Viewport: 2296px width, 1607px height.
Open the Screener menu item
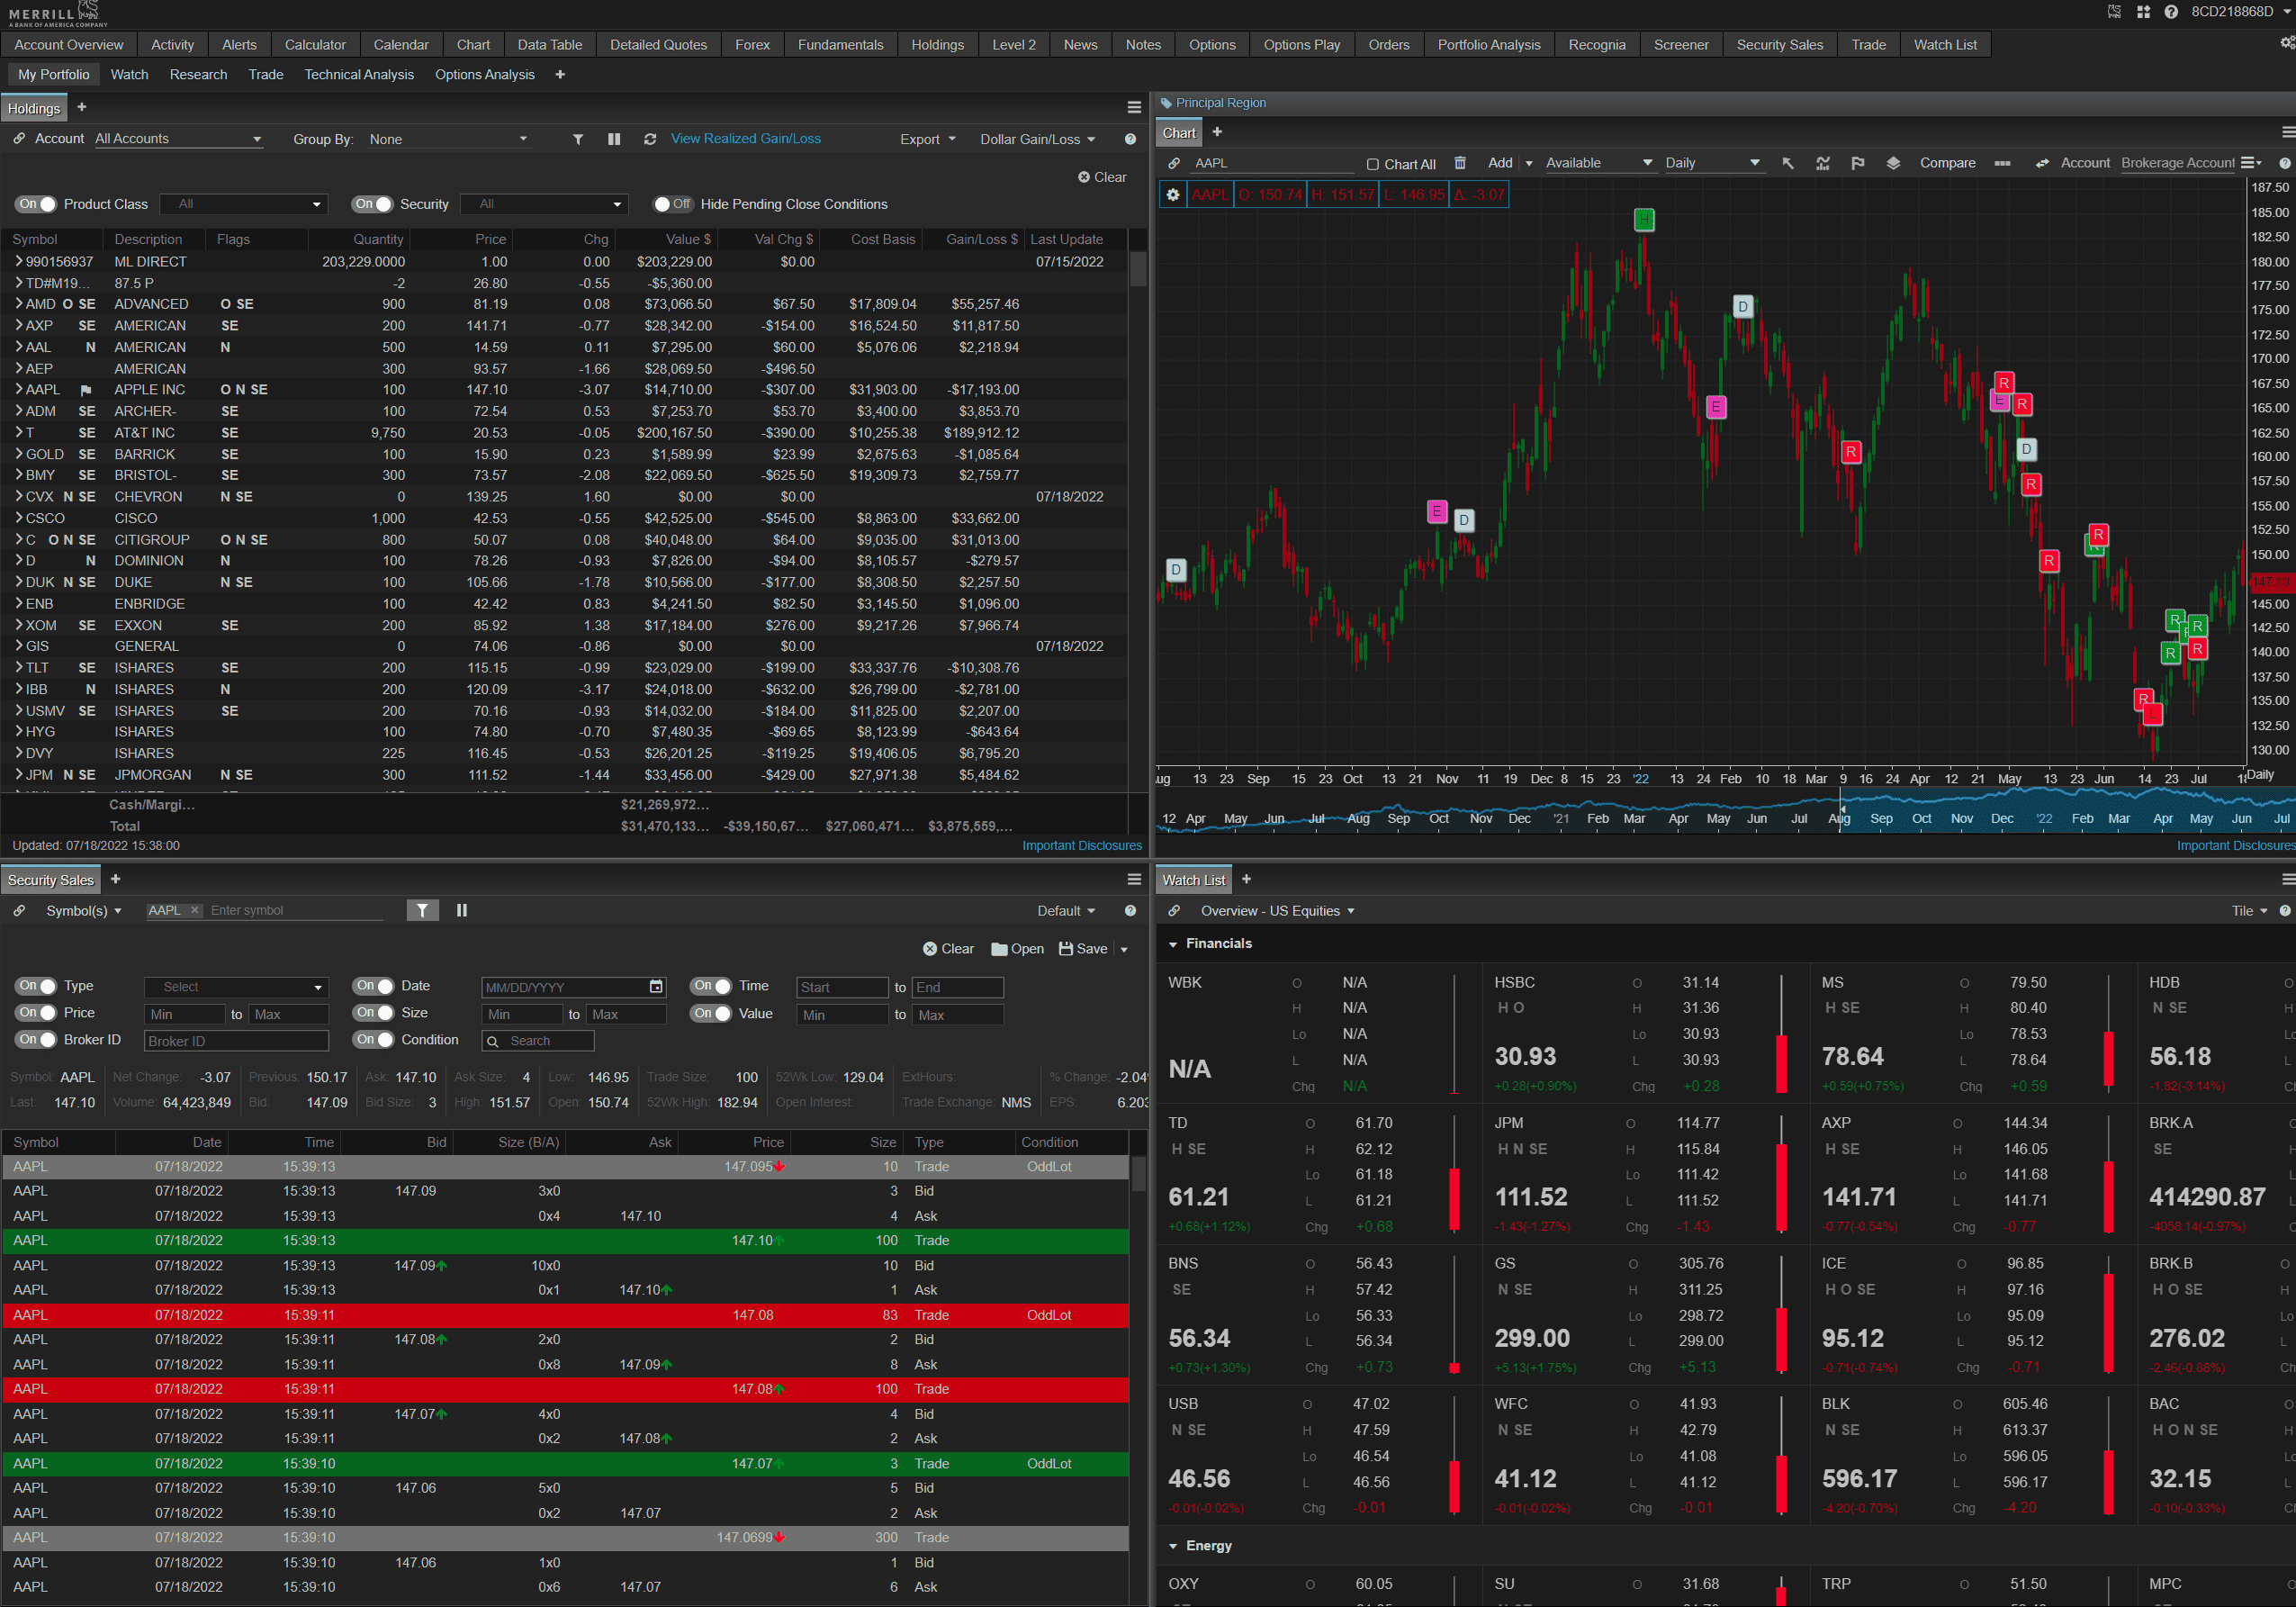(1681, 44)
